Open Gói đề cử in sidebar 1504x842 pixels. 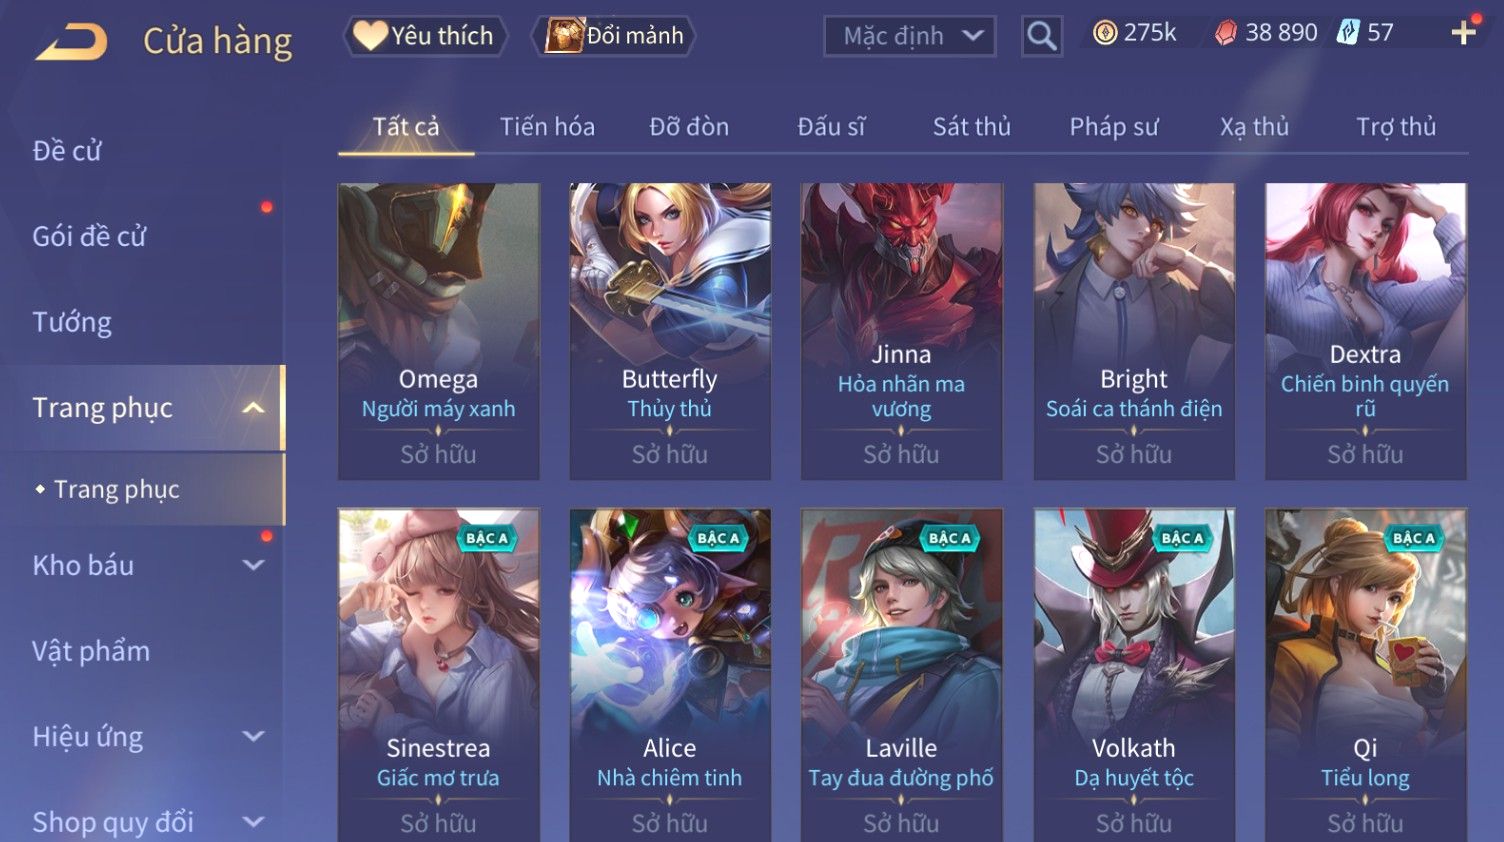tap(89, 236)
